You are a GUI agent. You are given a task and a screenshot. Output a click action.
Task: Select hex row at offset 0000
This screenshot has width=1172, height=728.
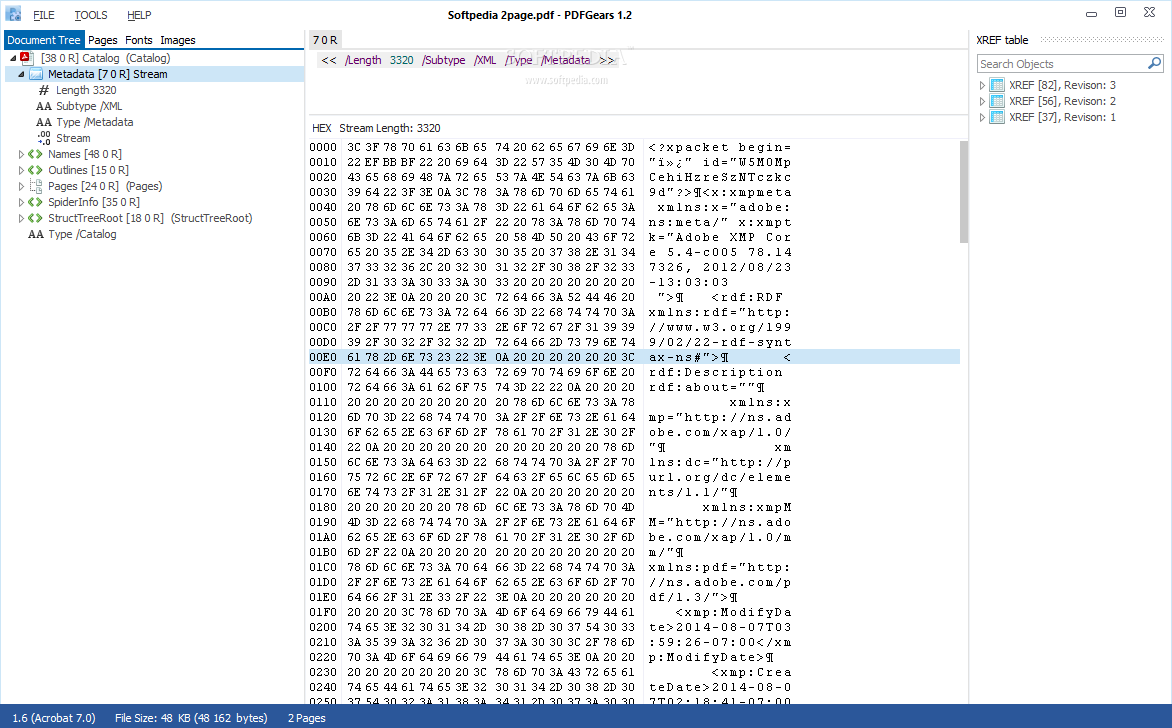634,147
